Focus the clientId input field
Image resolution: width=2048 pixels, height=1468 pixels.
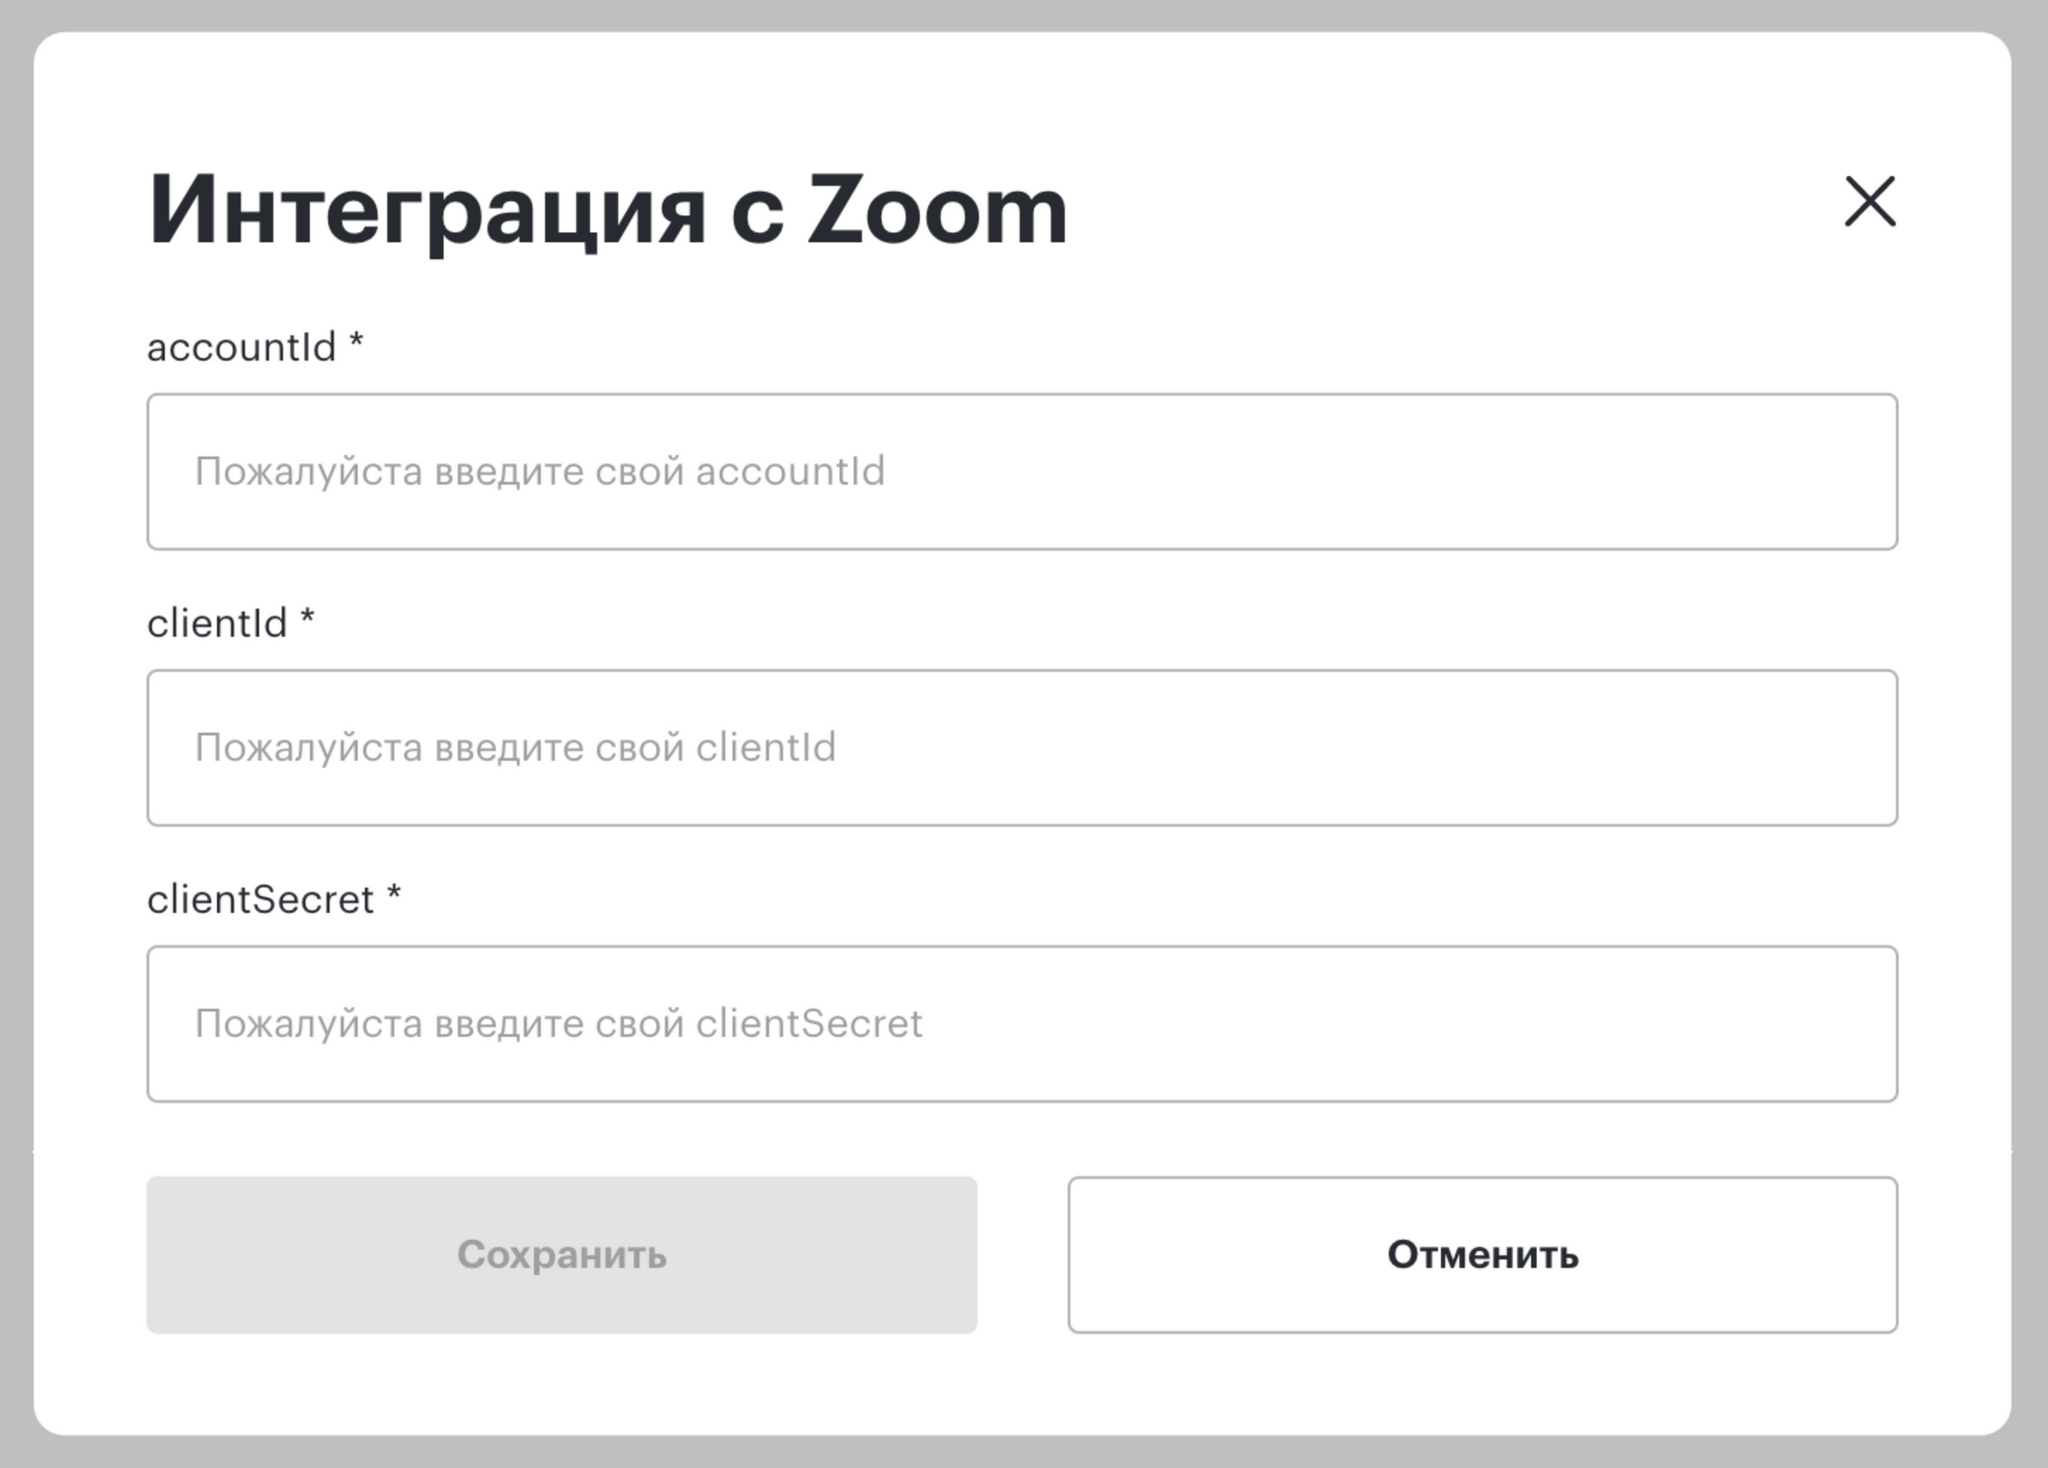(x=1022, y=747)
